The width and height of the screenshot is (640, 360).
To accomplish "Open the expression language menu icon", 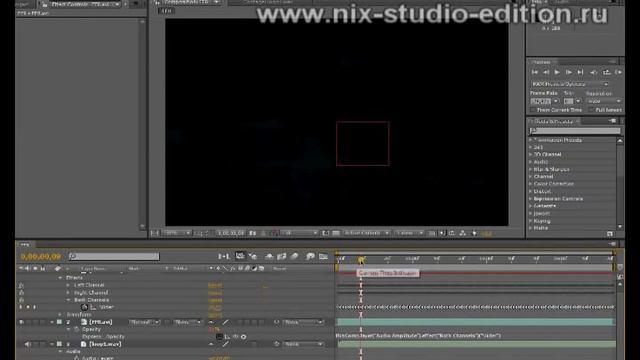I will tap(244, 337).
